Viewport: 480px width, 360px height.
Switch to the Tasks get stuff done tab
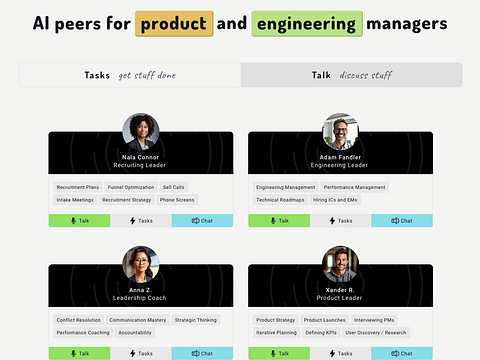tap(130, 75)
